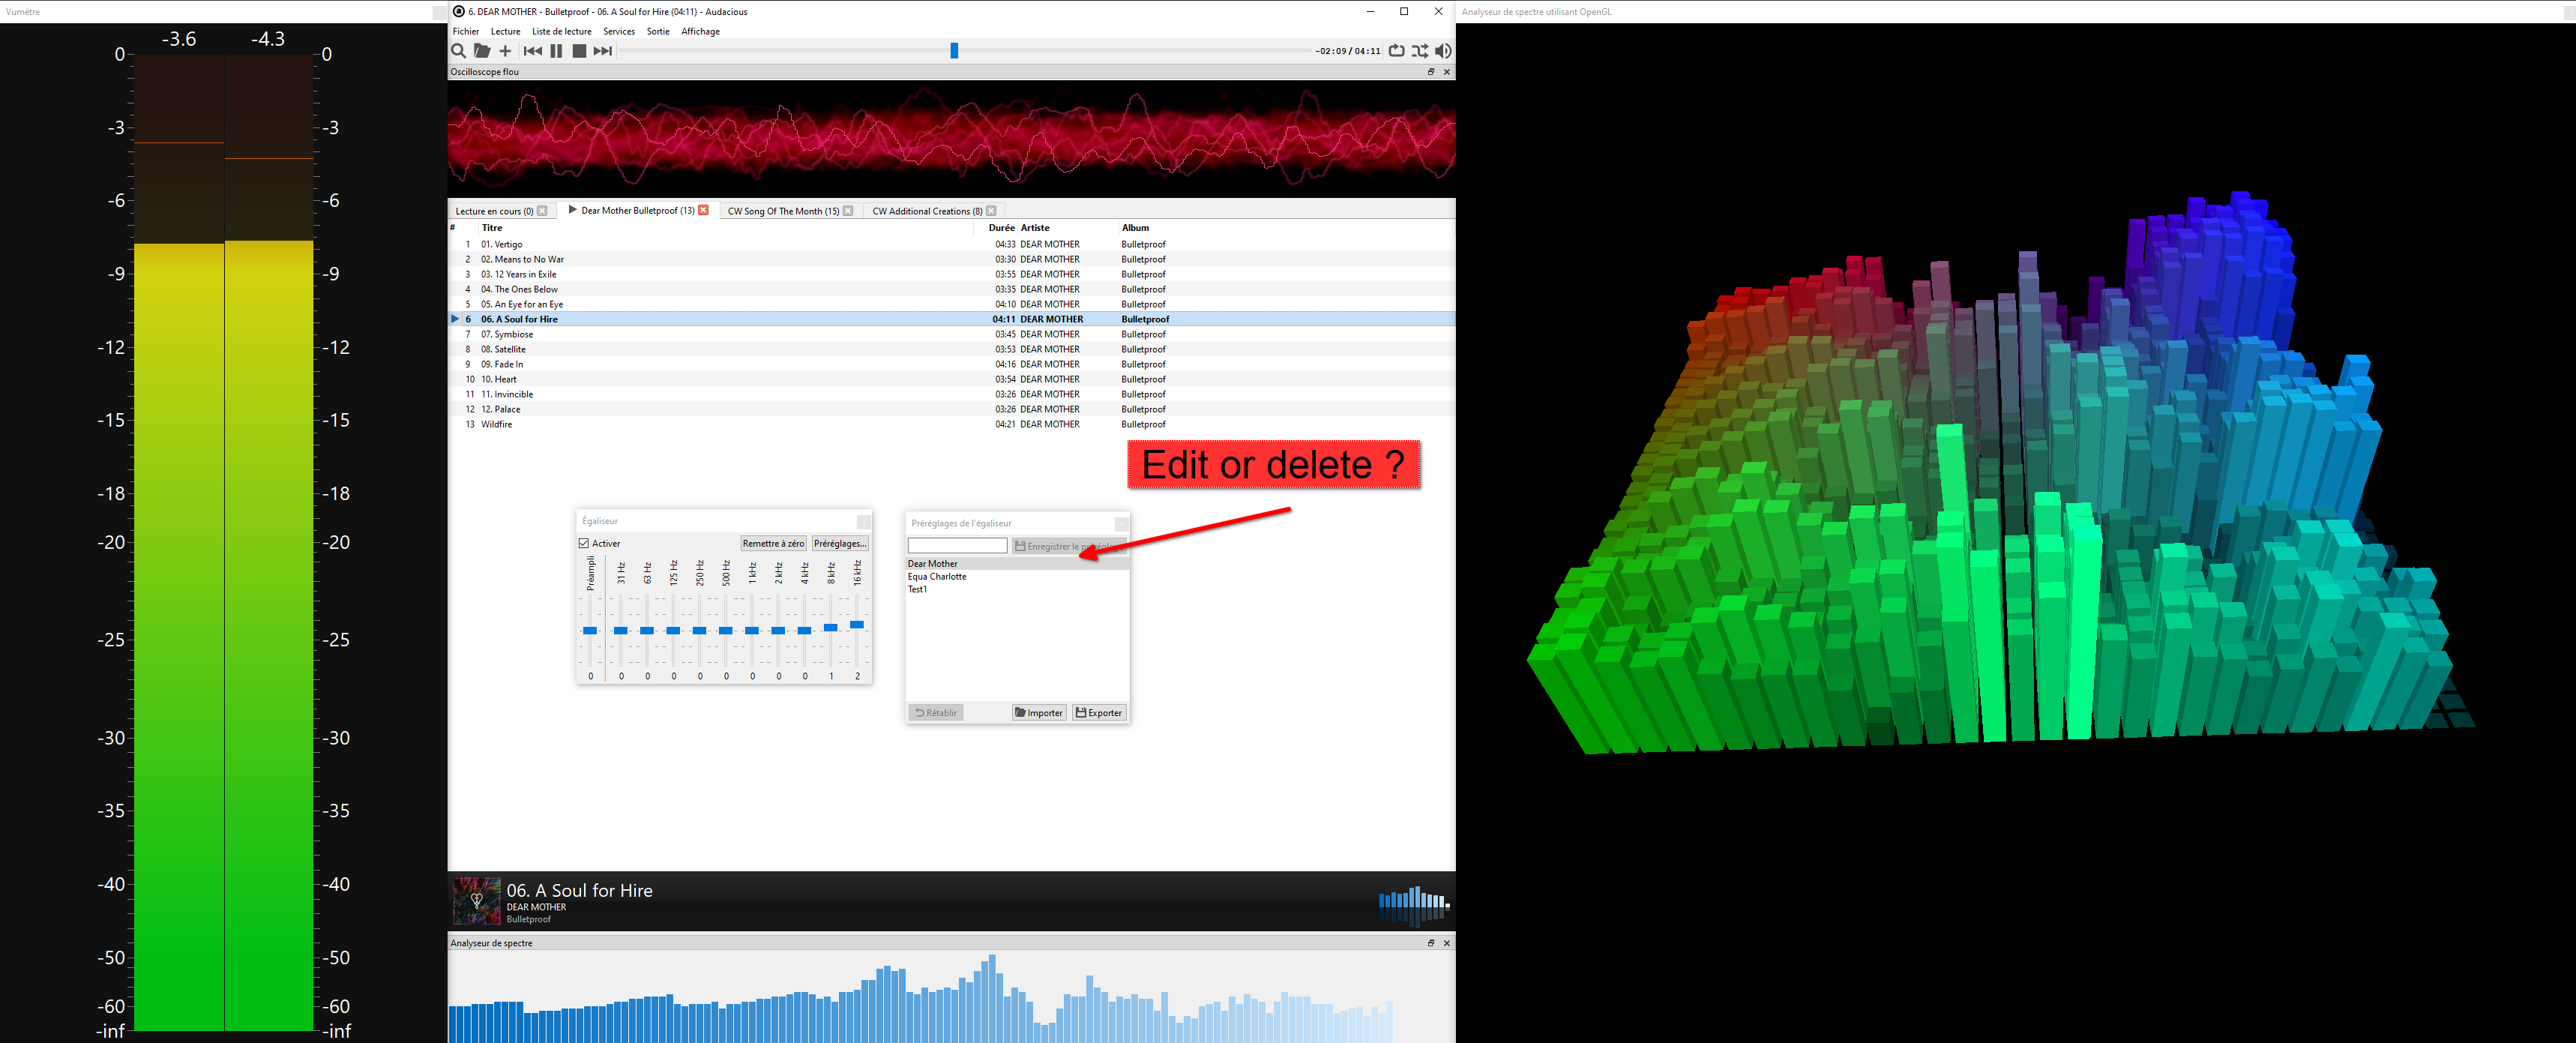Open the Lecture menu

505,31
